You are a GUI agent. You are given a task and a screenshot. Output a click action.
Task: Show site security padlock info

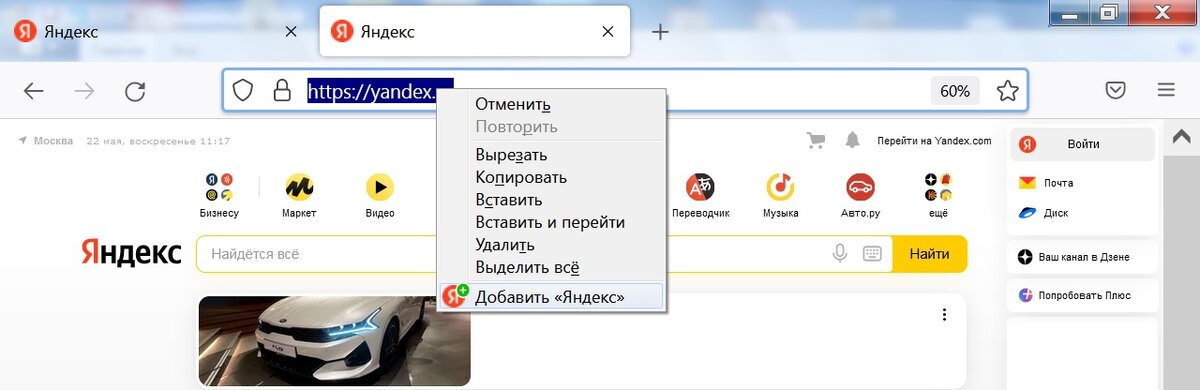[282, 91]
